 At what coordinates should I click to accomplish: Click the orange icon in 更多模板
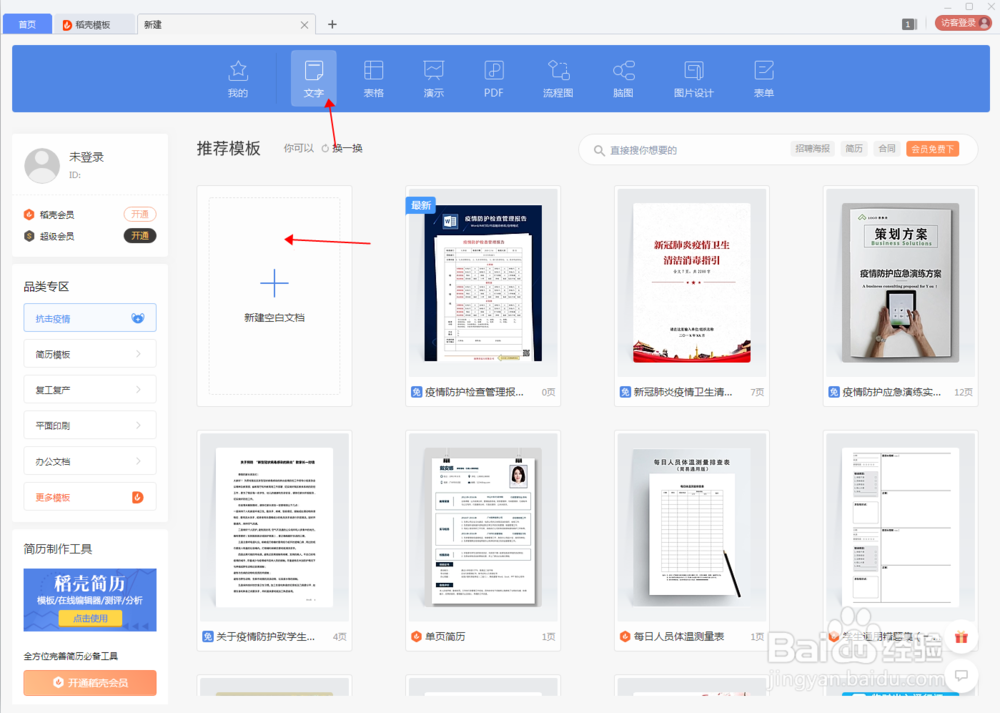click(138, 497)
